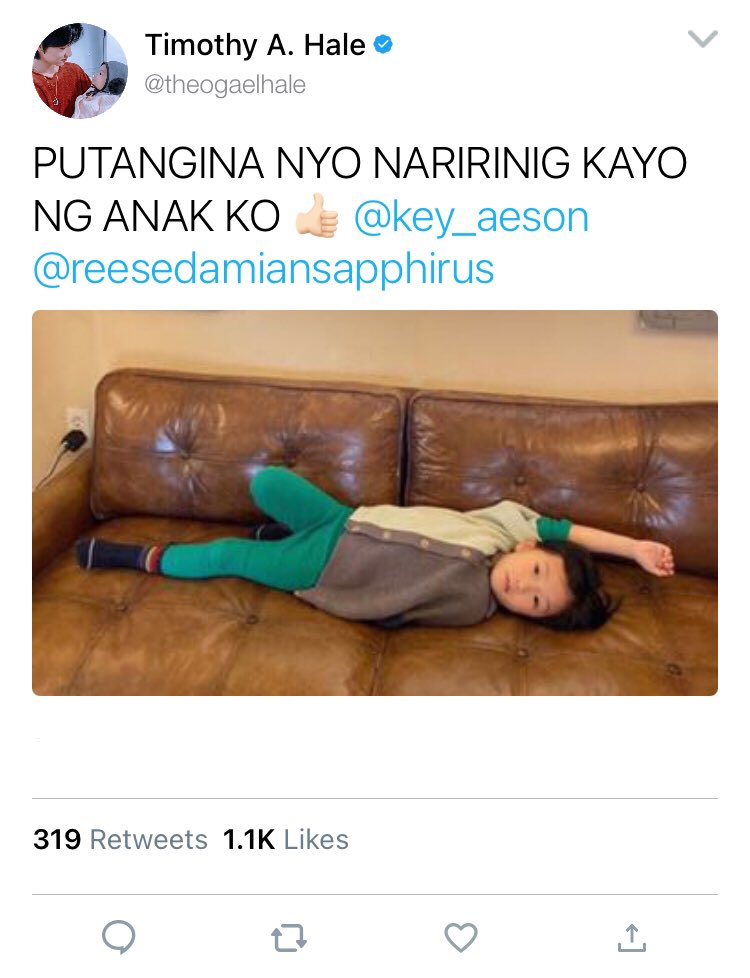Like the tweet with the heart icon
The image size is (750, 978).
460,937
